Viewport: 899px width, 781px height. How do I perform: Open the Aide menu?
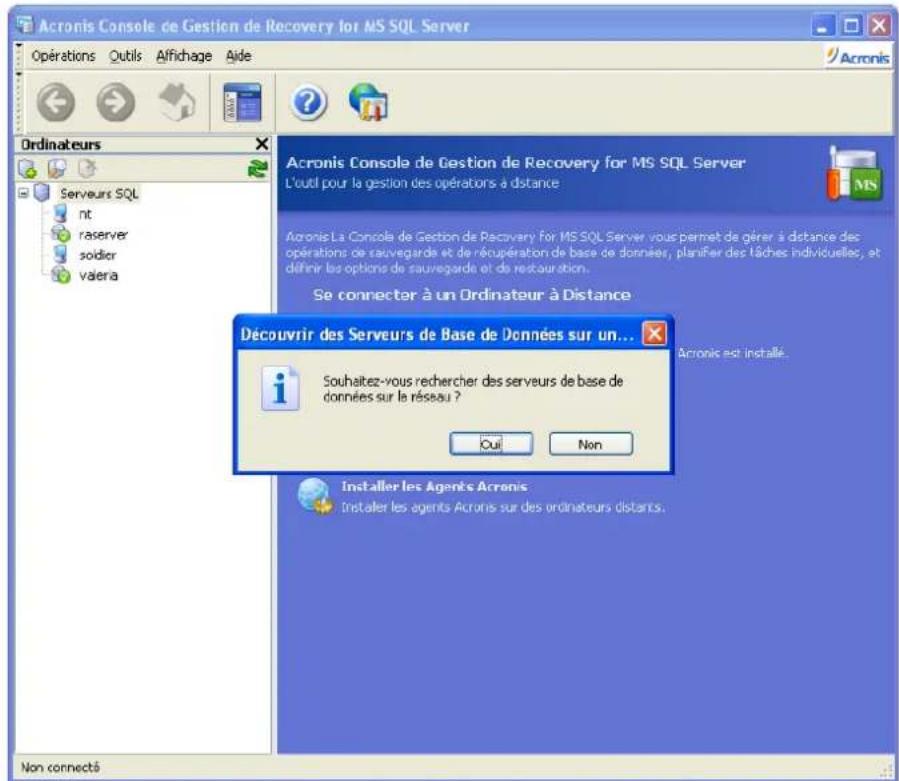[x=239, y=56]
